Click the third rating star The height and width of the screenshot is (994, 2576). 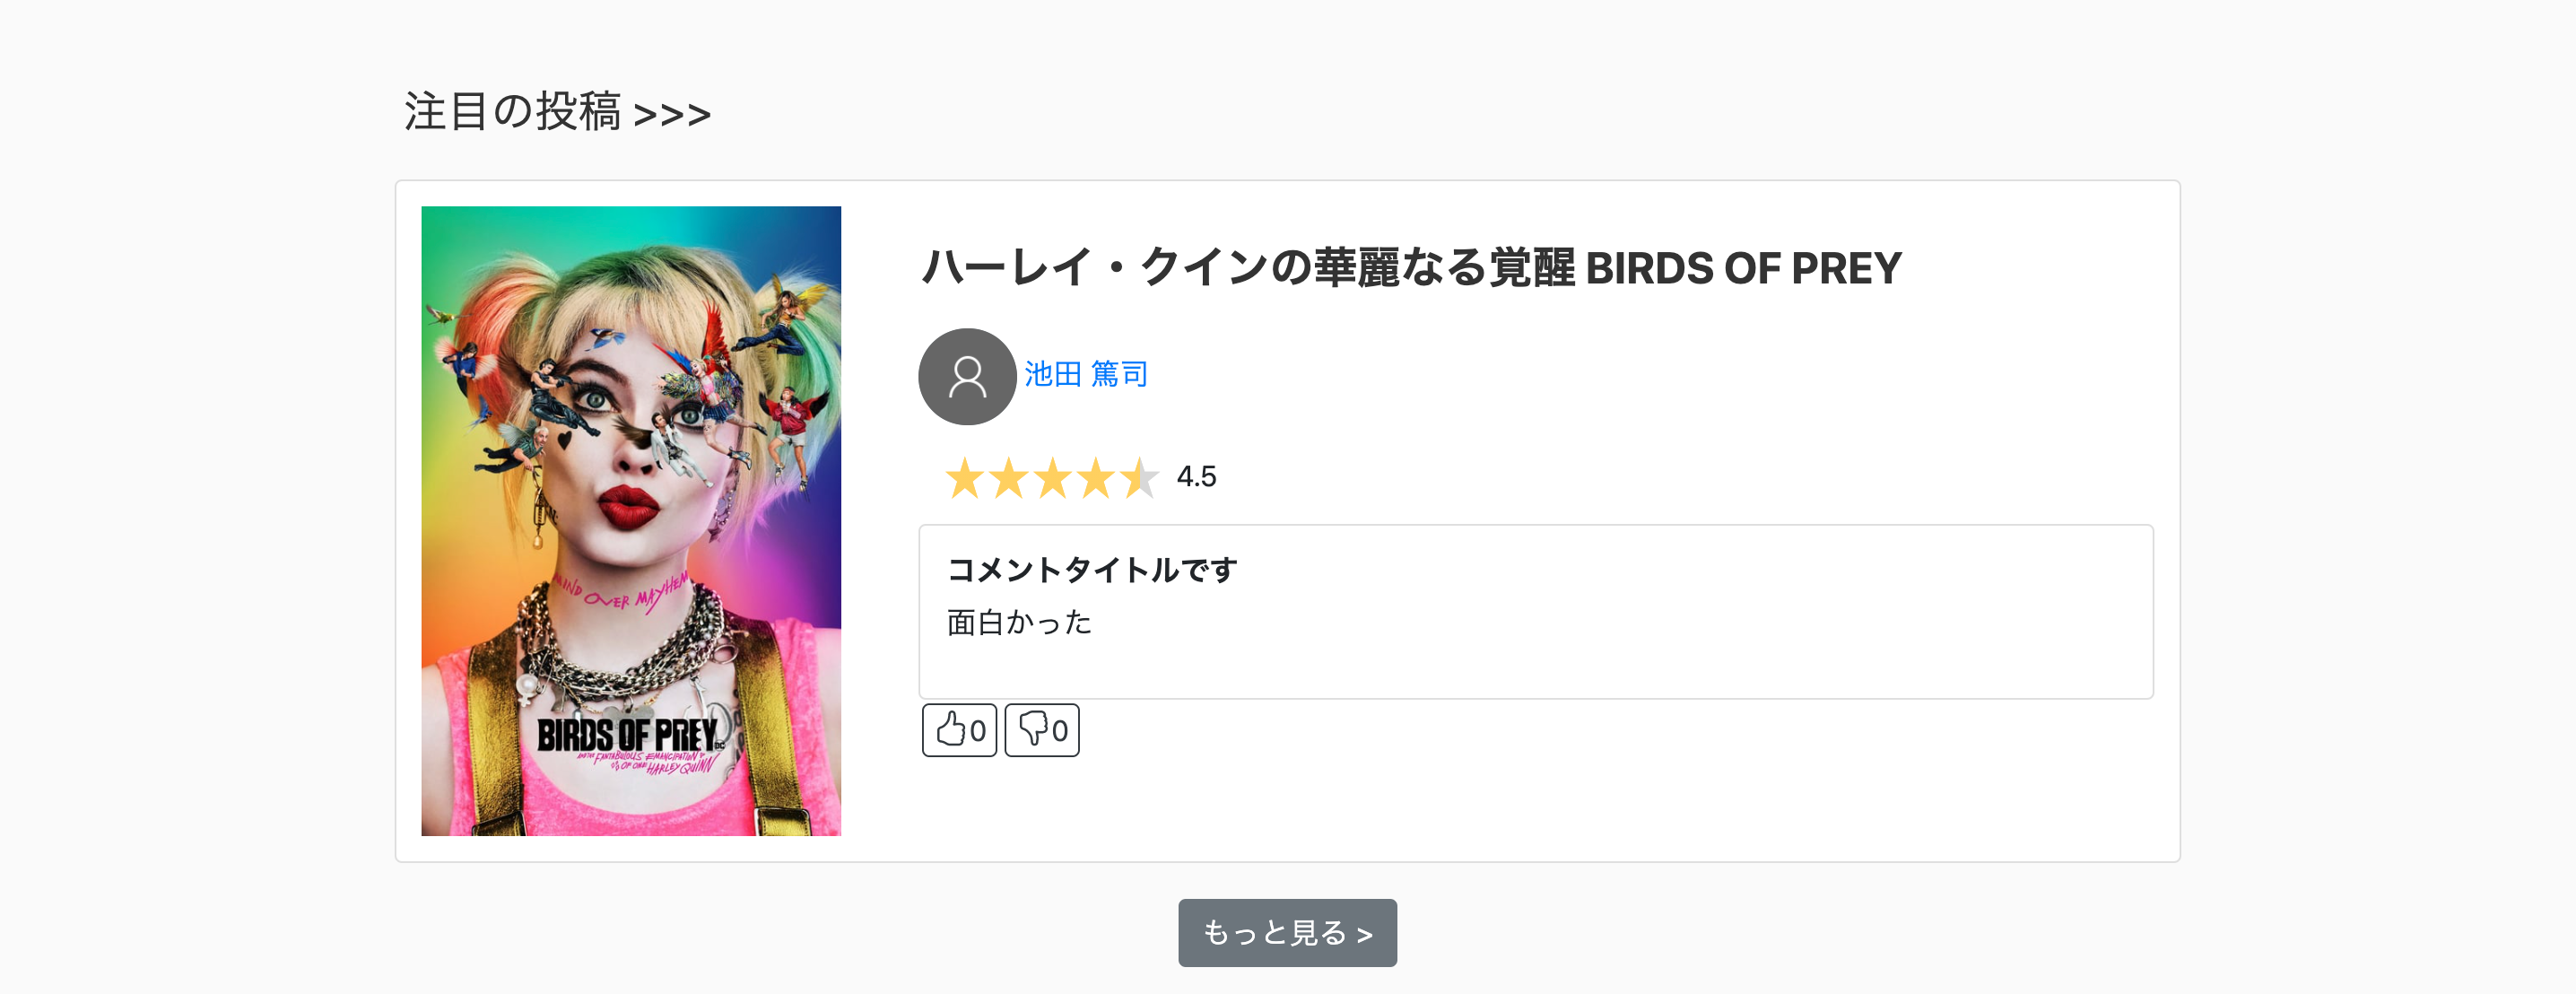coord(1053,478)
